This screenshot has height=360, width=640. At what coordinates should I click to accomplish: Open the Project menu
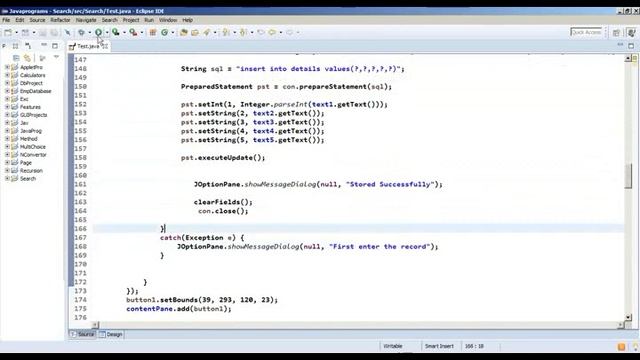click(x=131, y=20)
